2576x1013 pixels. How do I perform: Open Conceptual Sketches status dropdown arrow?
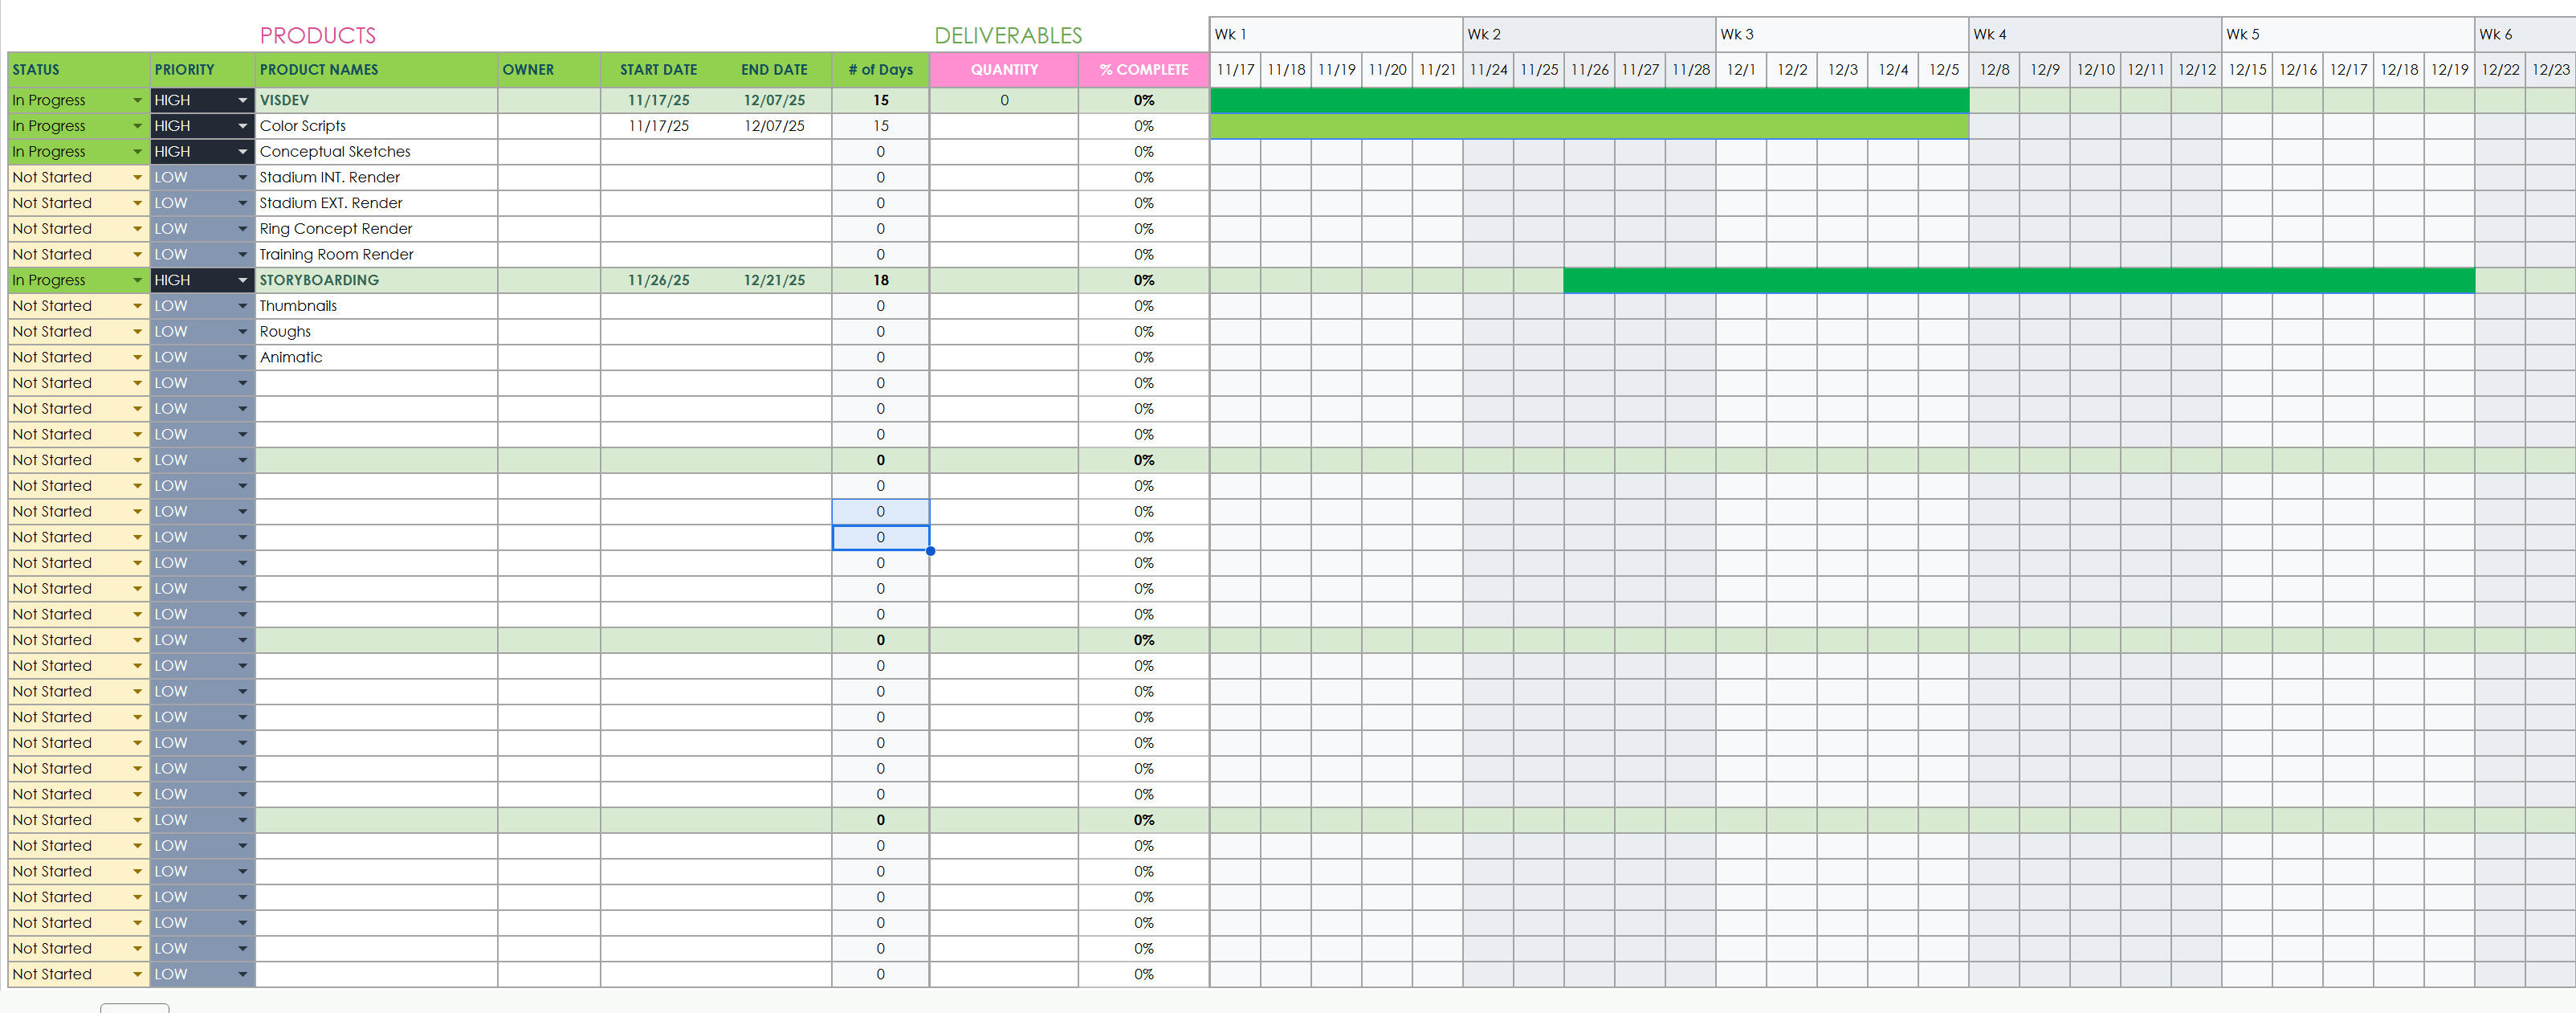[137, 152]
